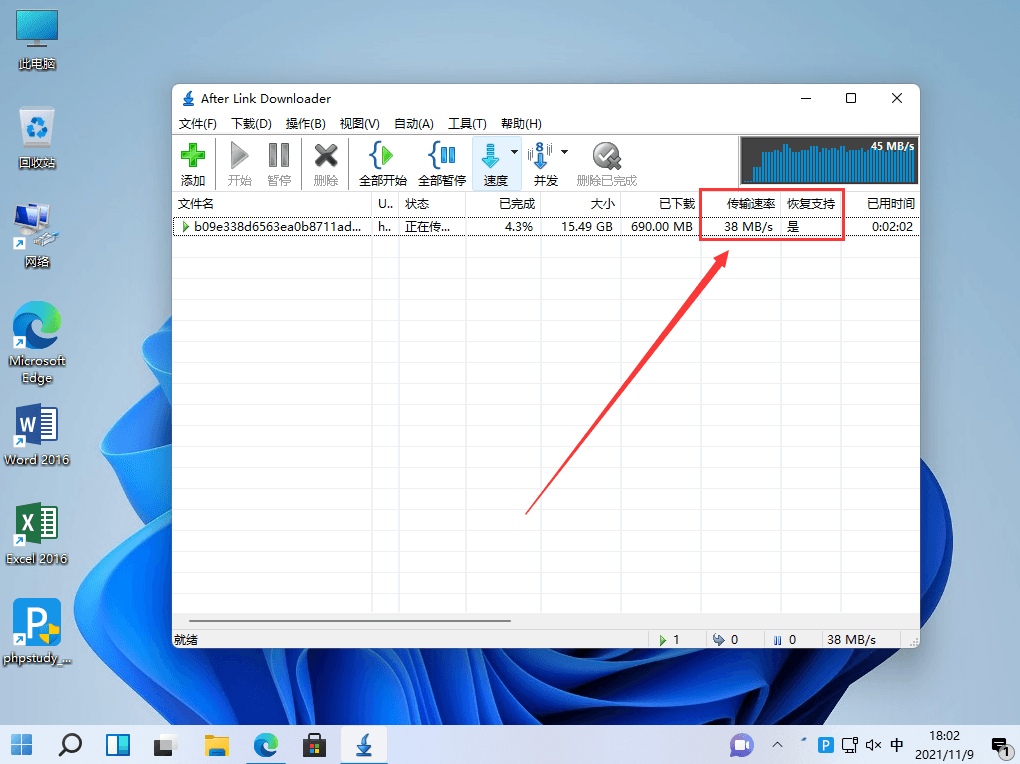
Task: Sort by the 已用时间 column header
Action: 880,204
